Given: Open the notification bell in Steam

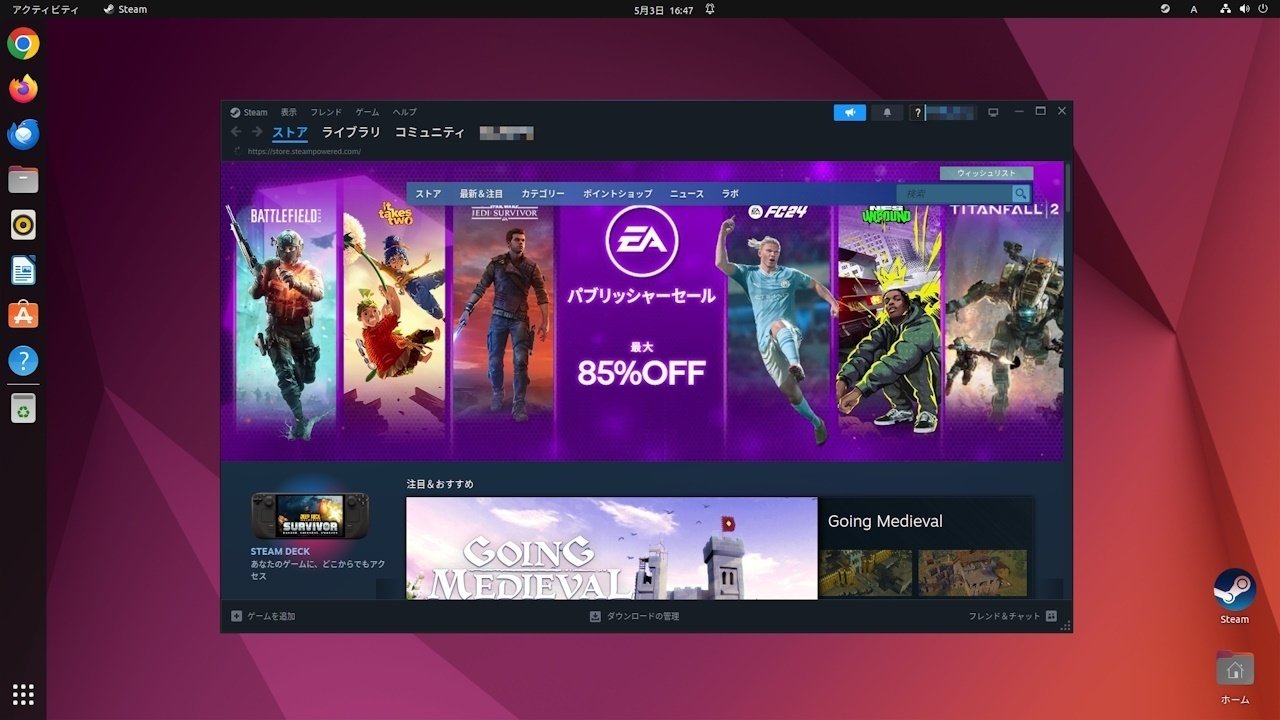Looking at the screenshot, I should pyautogui.click(x=887, y=112).
